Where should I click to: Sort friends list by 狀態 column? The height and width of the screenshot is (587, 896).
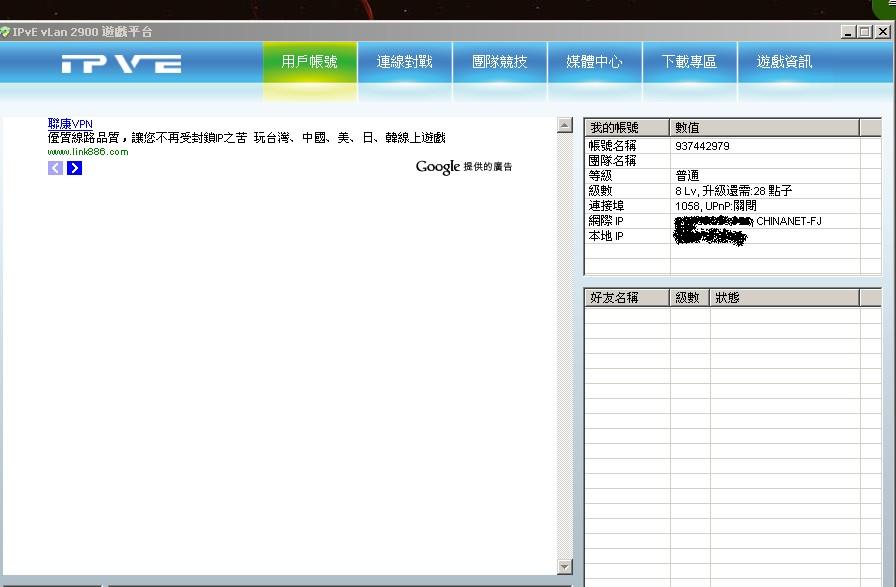point(784,298)
